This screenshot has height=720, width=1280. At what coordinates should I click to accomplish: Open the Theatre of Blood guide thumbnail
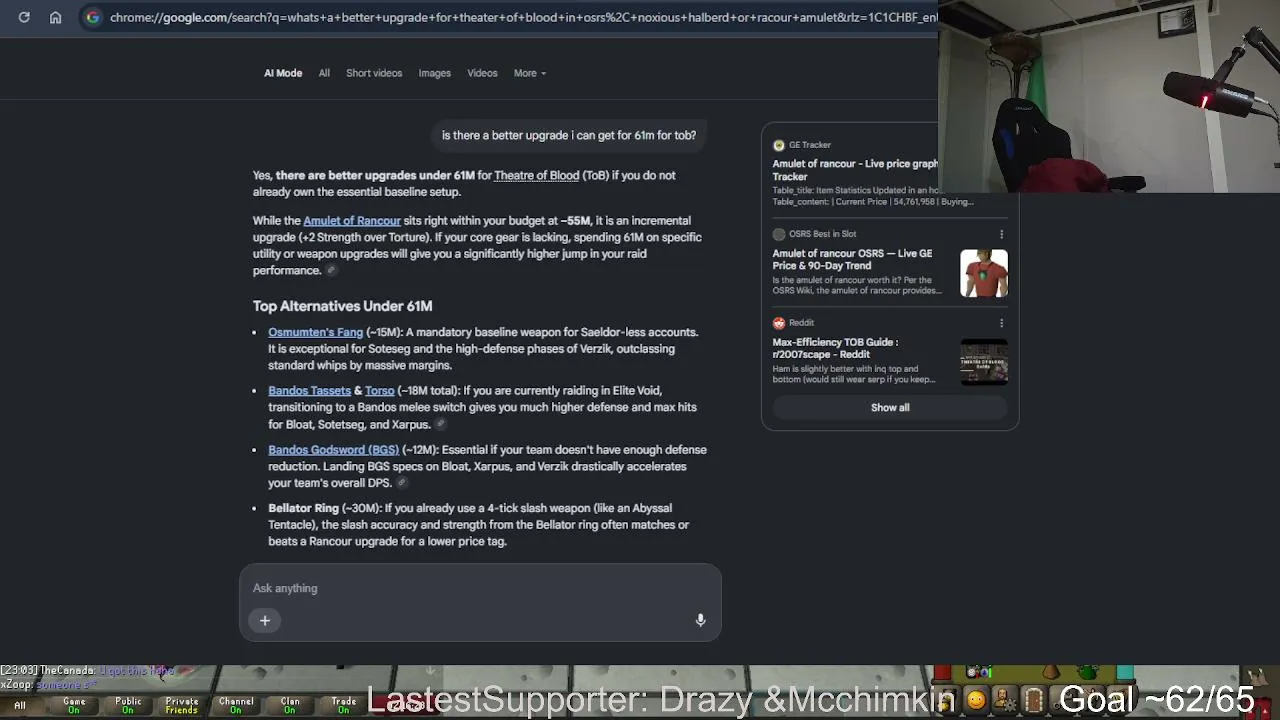(x=984, y=362)
